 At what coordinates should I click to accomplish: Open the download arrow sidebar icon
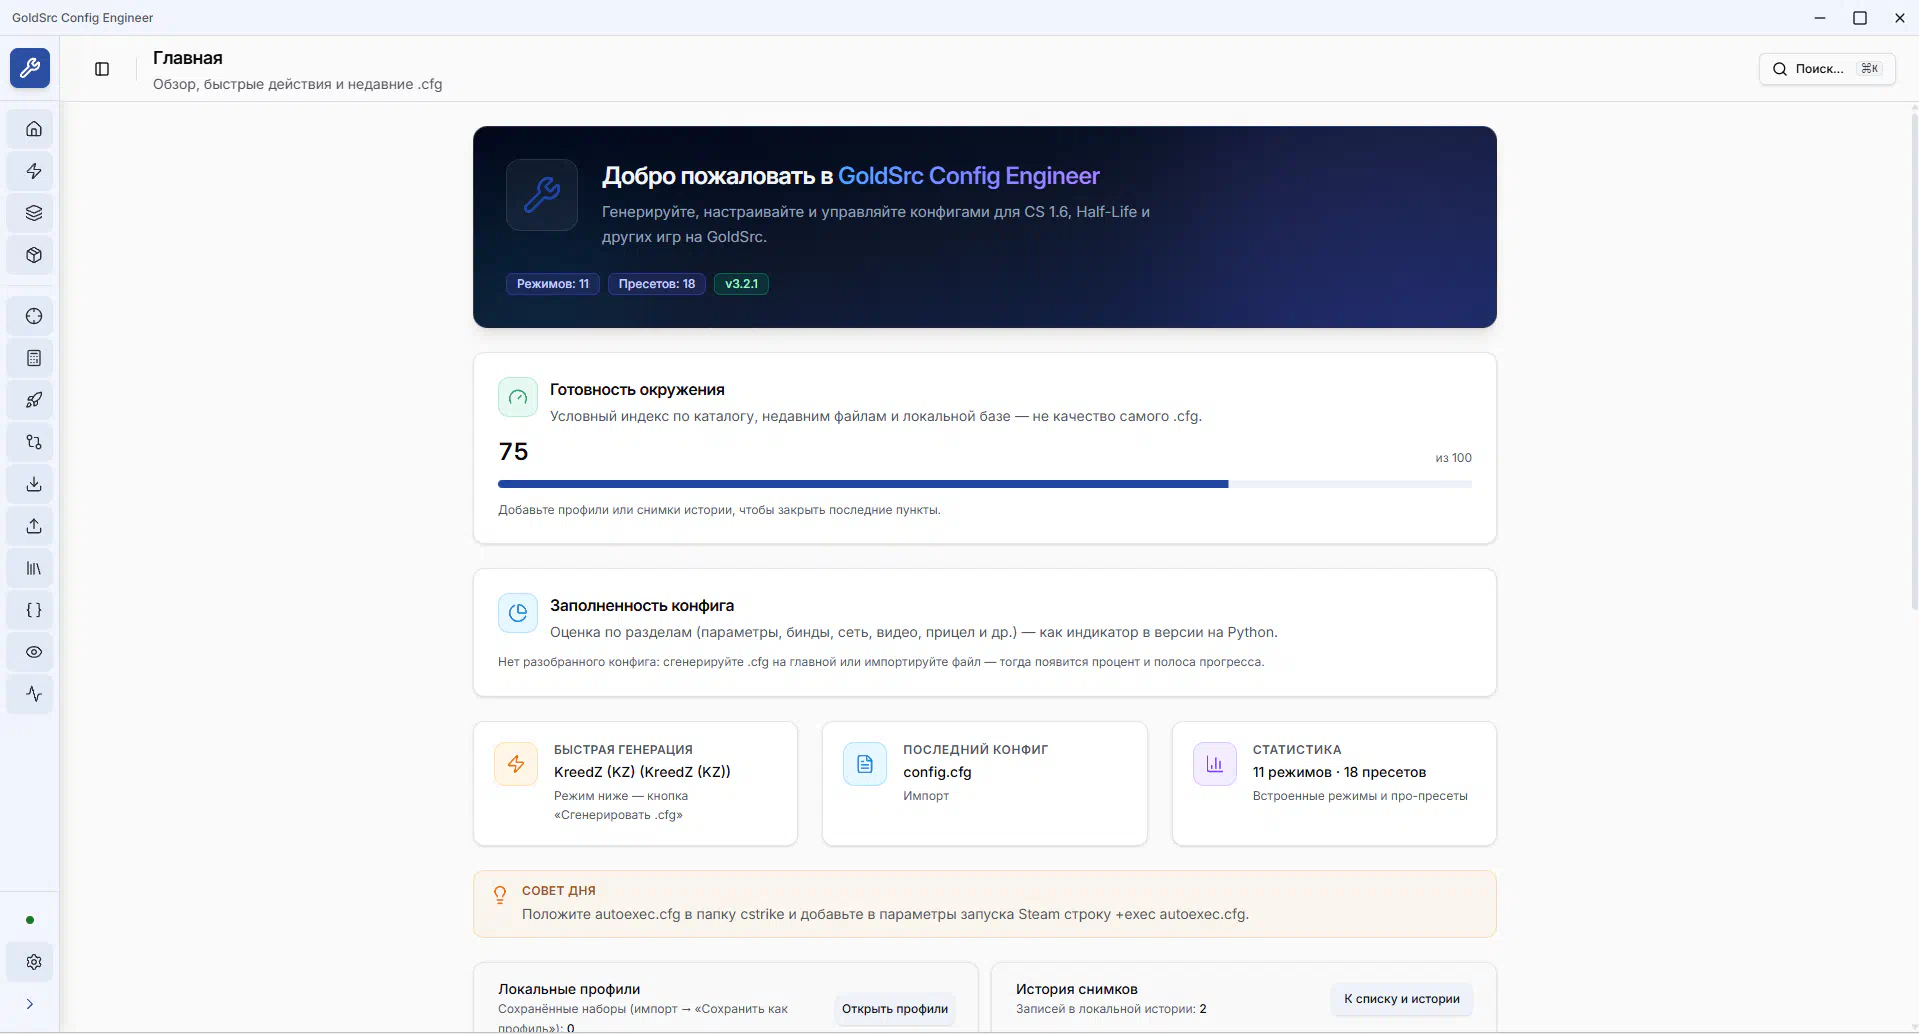pyautogui.click(x=34, y=484)
